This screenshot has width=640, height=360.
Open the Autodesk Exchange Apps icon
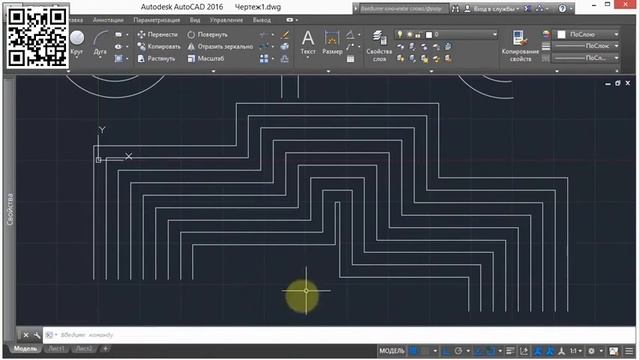pyautogui.click(x=527, y=9)
